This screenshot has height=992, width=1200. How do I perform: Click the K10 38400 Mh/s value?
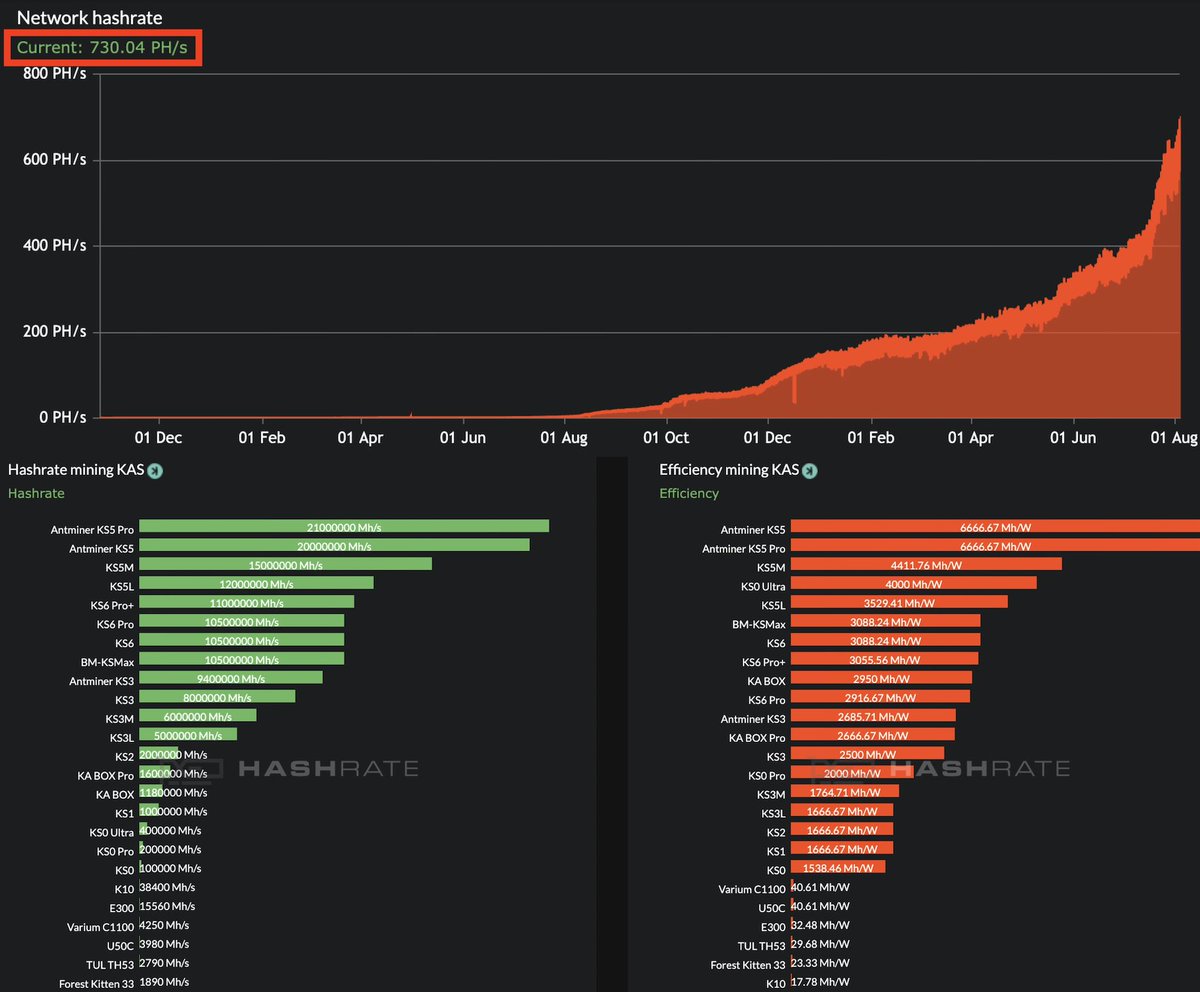[x=167, y=888]
